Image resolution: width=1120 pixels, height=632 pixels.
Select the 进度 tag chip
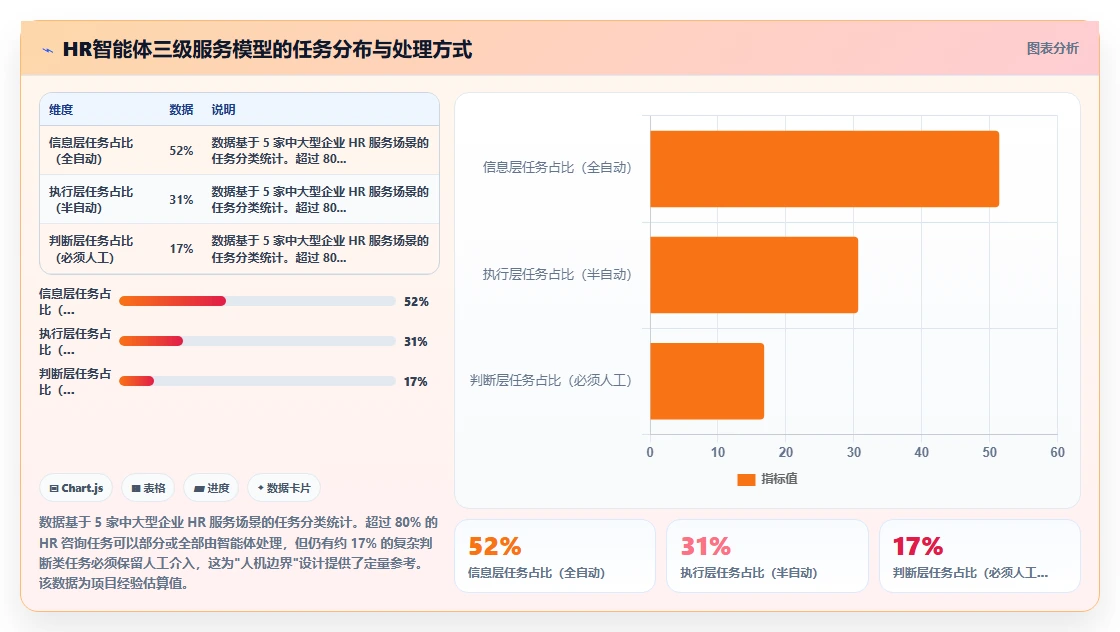coord(211,488)
